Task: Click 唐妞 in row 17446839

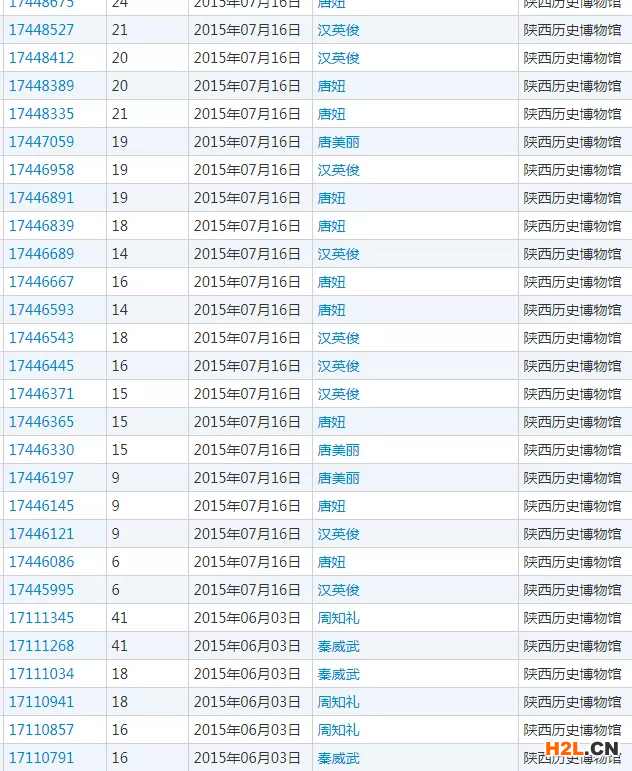Action: pyautogui.click(x=331, y=227)
